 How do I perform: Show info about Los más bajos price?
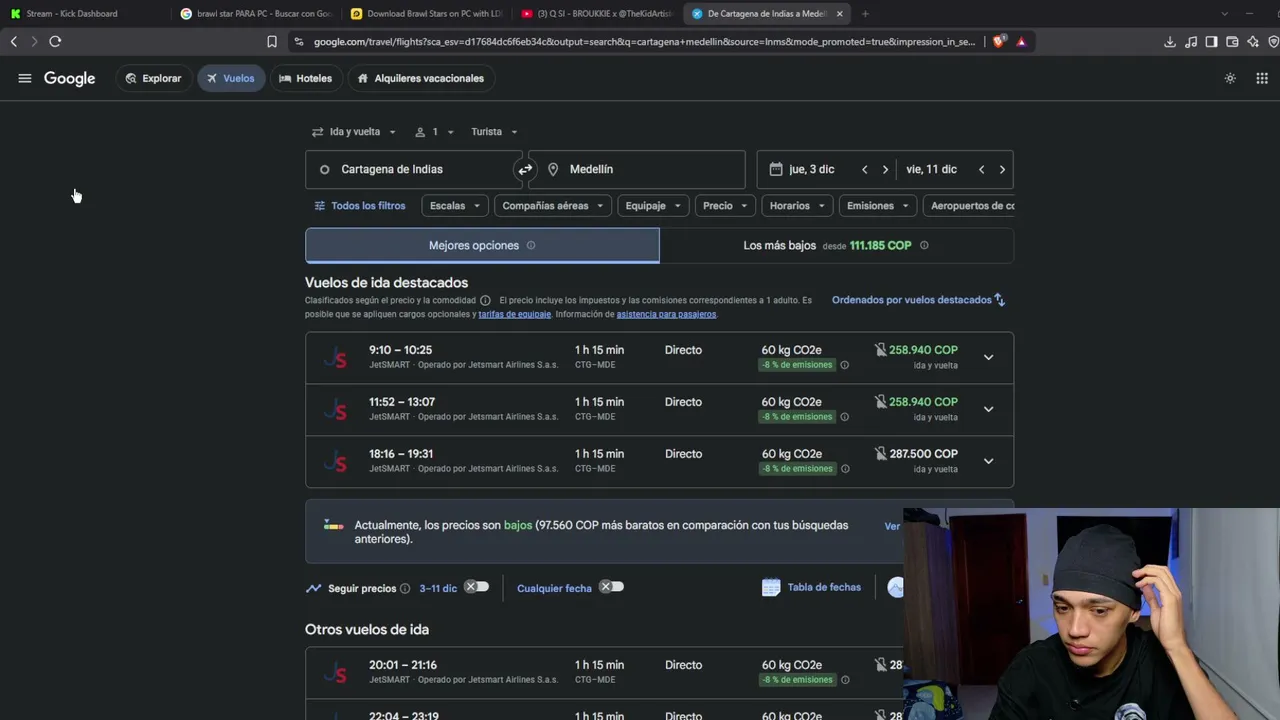[x=924, y=245]
